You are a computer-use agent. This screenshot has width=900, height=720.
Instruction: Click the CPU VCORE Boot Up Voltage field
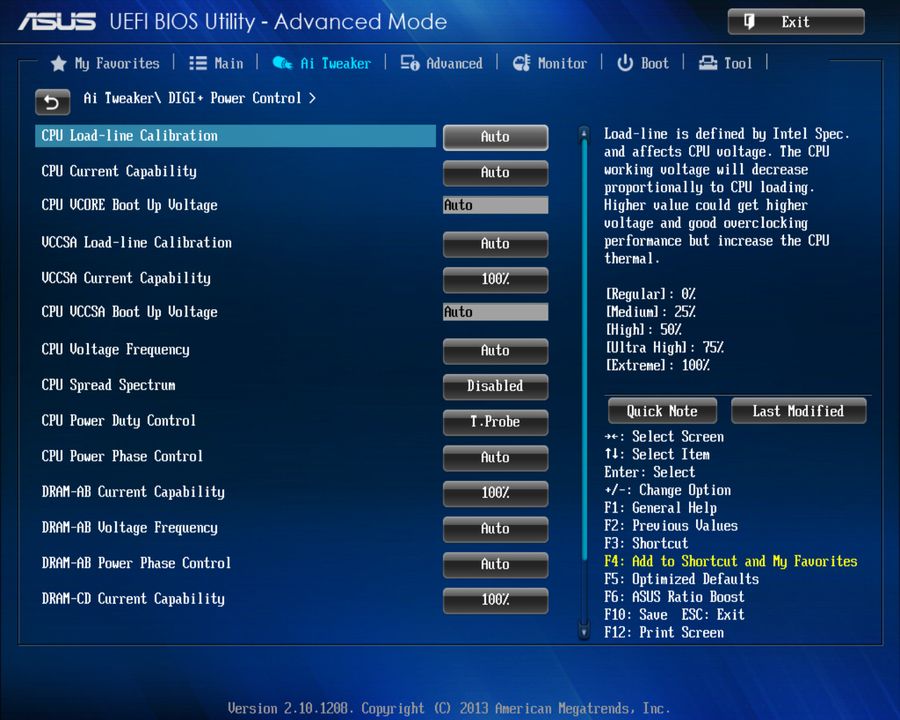(x=495, y=204)
